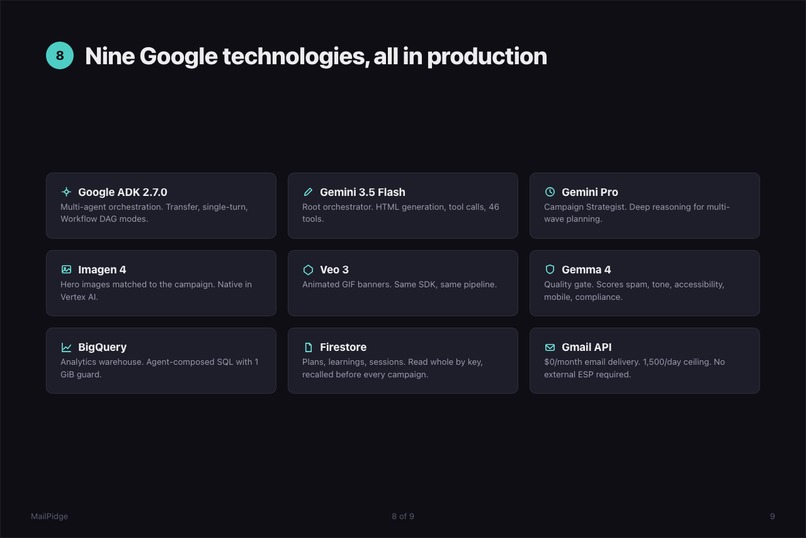
Task: Click the Animated GIF banners description text
Action: (x=399, y=284)
